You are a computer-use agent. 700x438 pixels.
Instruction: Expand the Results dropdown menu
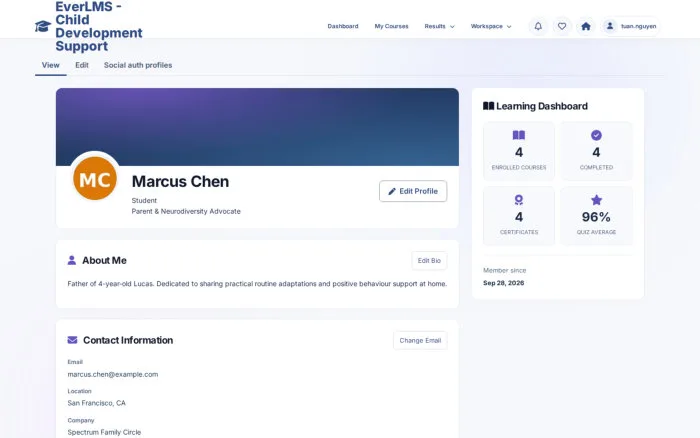[439, 26]
